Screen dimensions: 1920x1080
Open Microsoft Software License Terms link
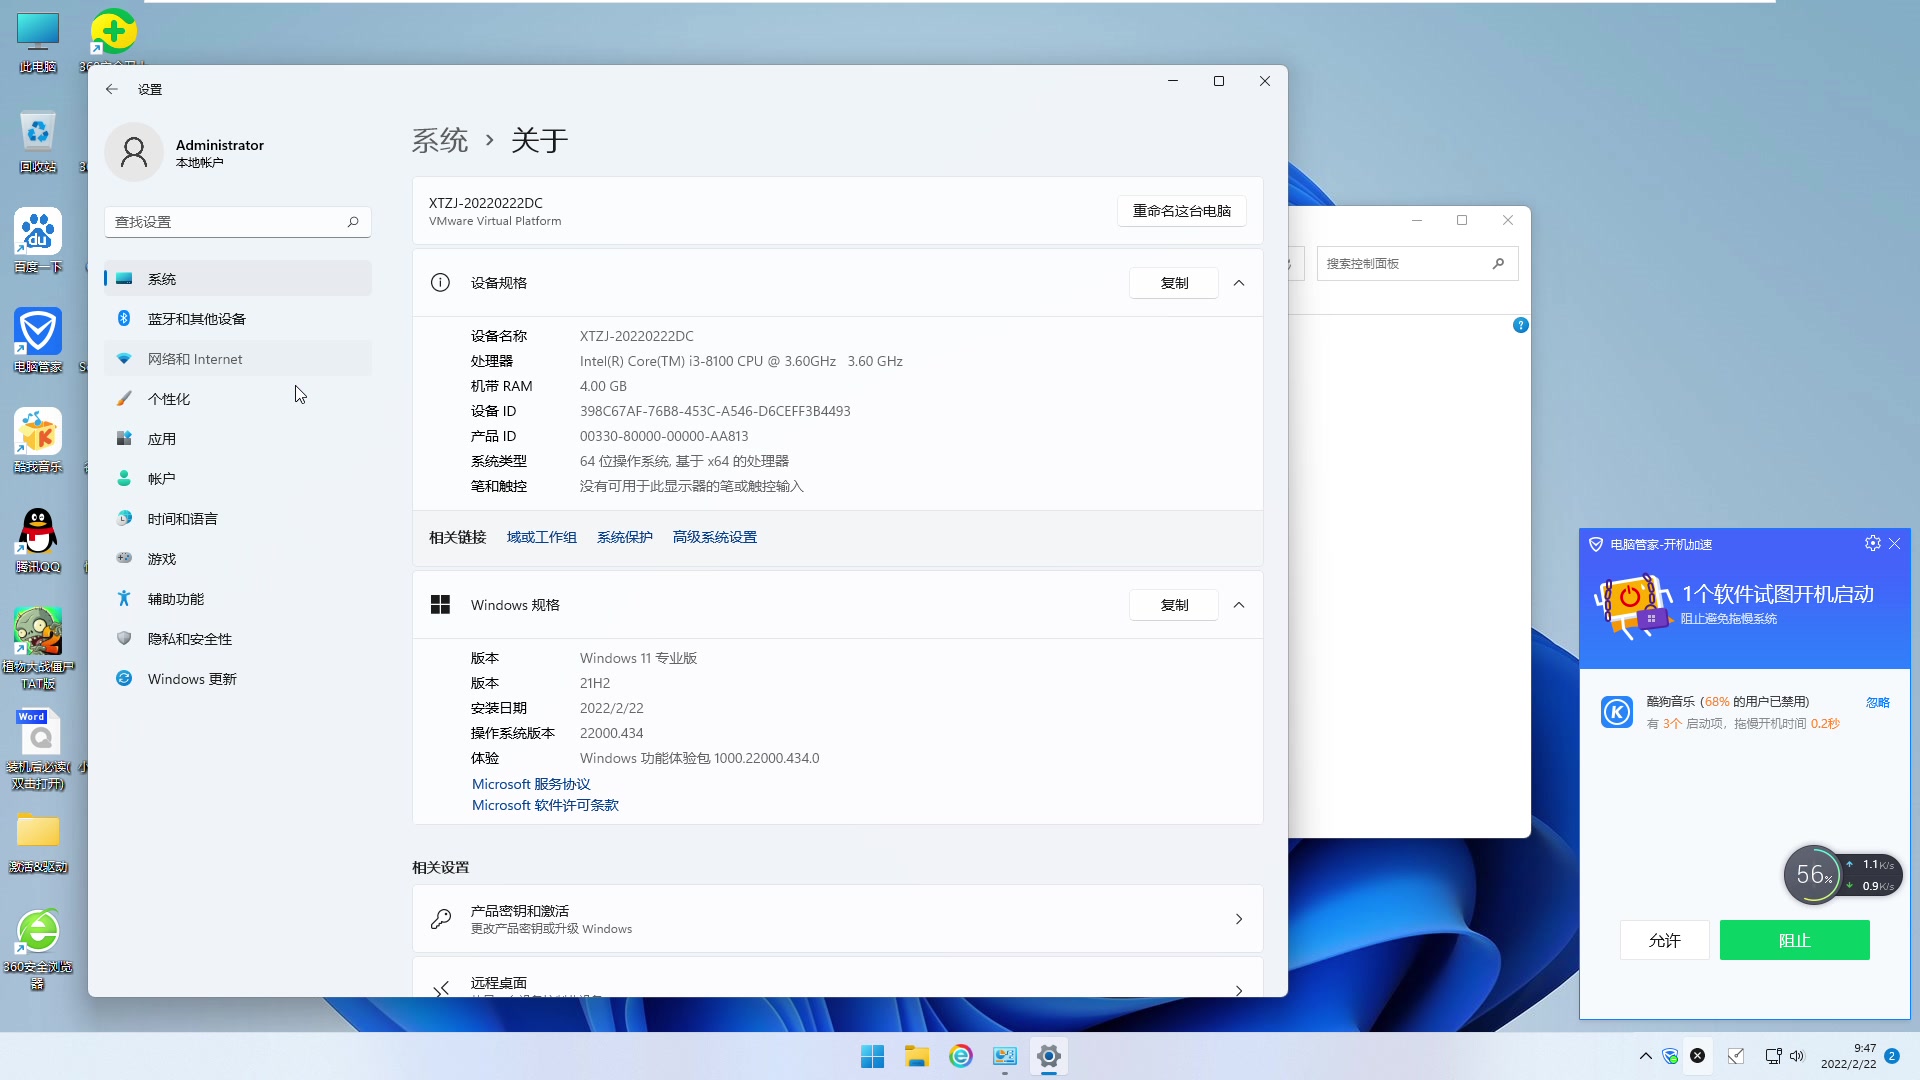[x=545, y=805]
